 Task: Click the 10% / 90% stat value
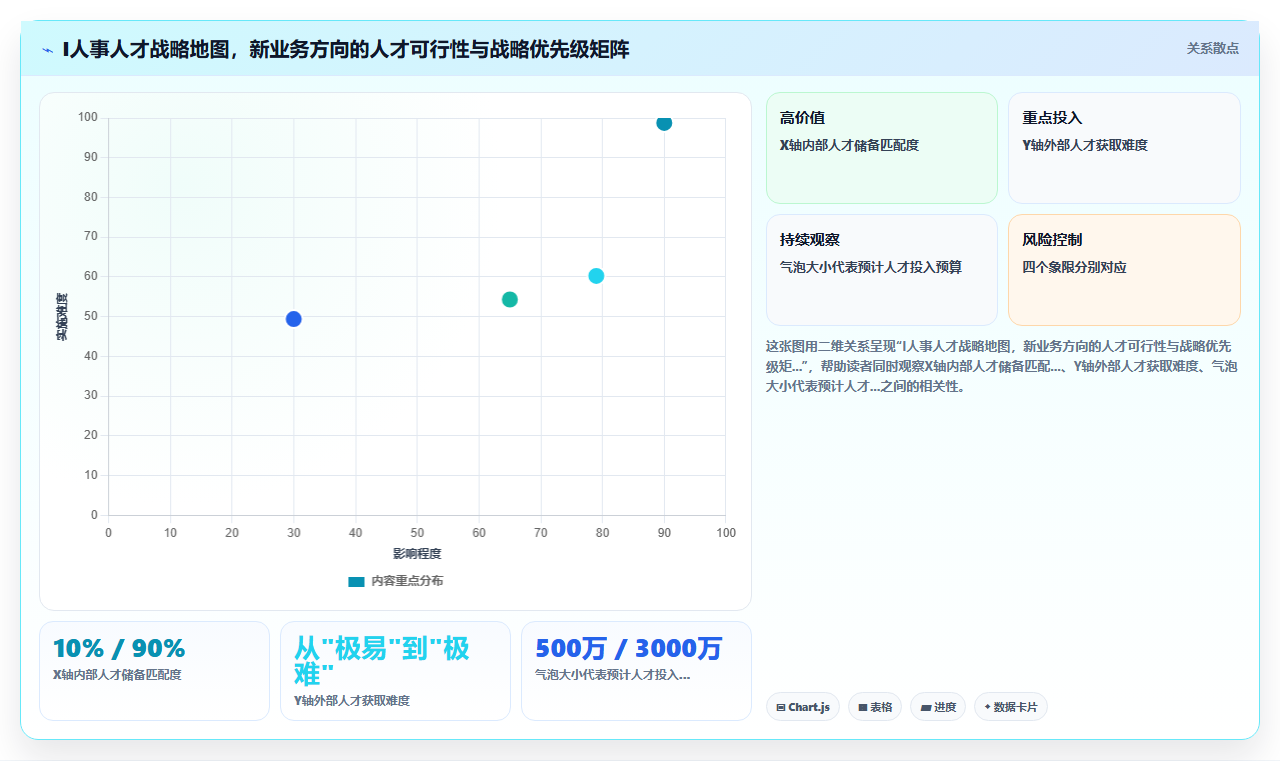click(x=119, y=648)
